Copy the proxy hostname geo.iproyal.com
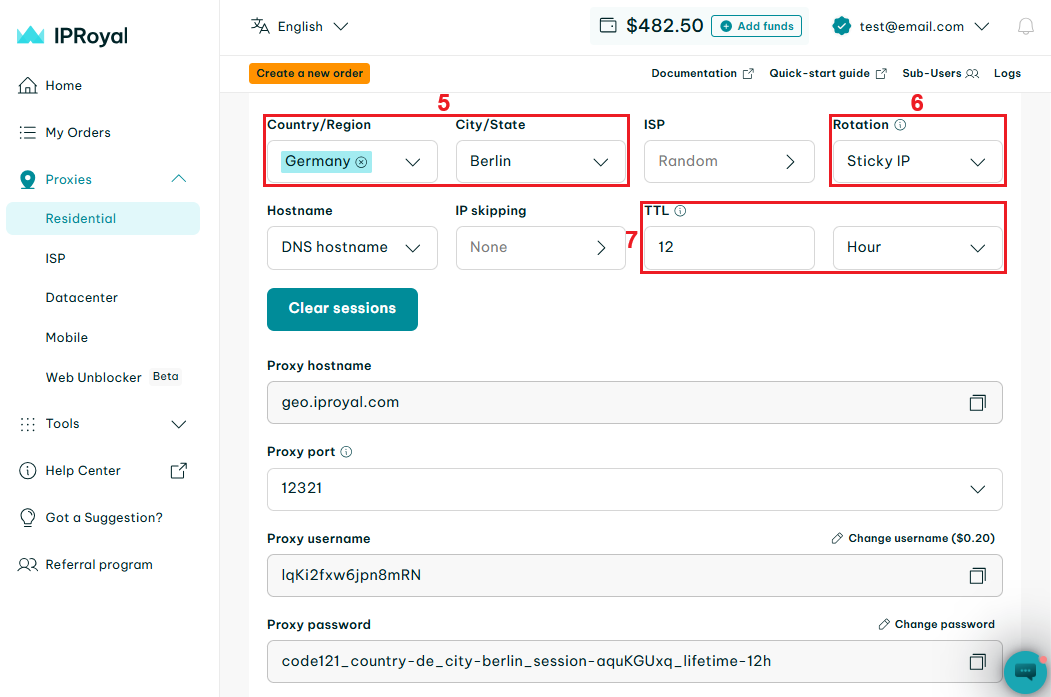The height and width of the screenshot is (697, 1051). coord(977,403)
